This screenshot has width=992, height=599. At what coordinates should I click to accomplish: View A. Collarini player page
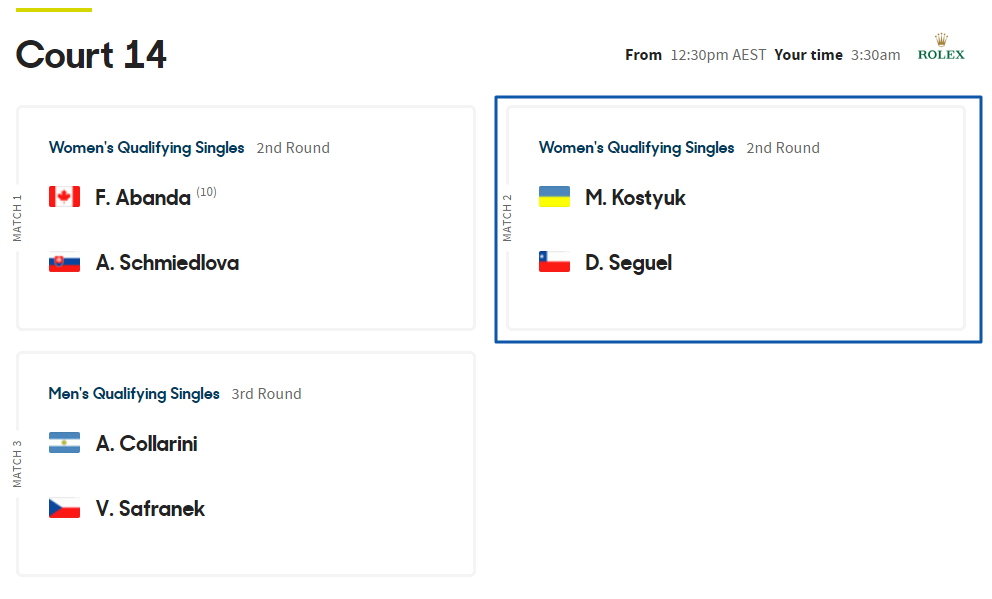pyautogui.click(x=146, y=443)
